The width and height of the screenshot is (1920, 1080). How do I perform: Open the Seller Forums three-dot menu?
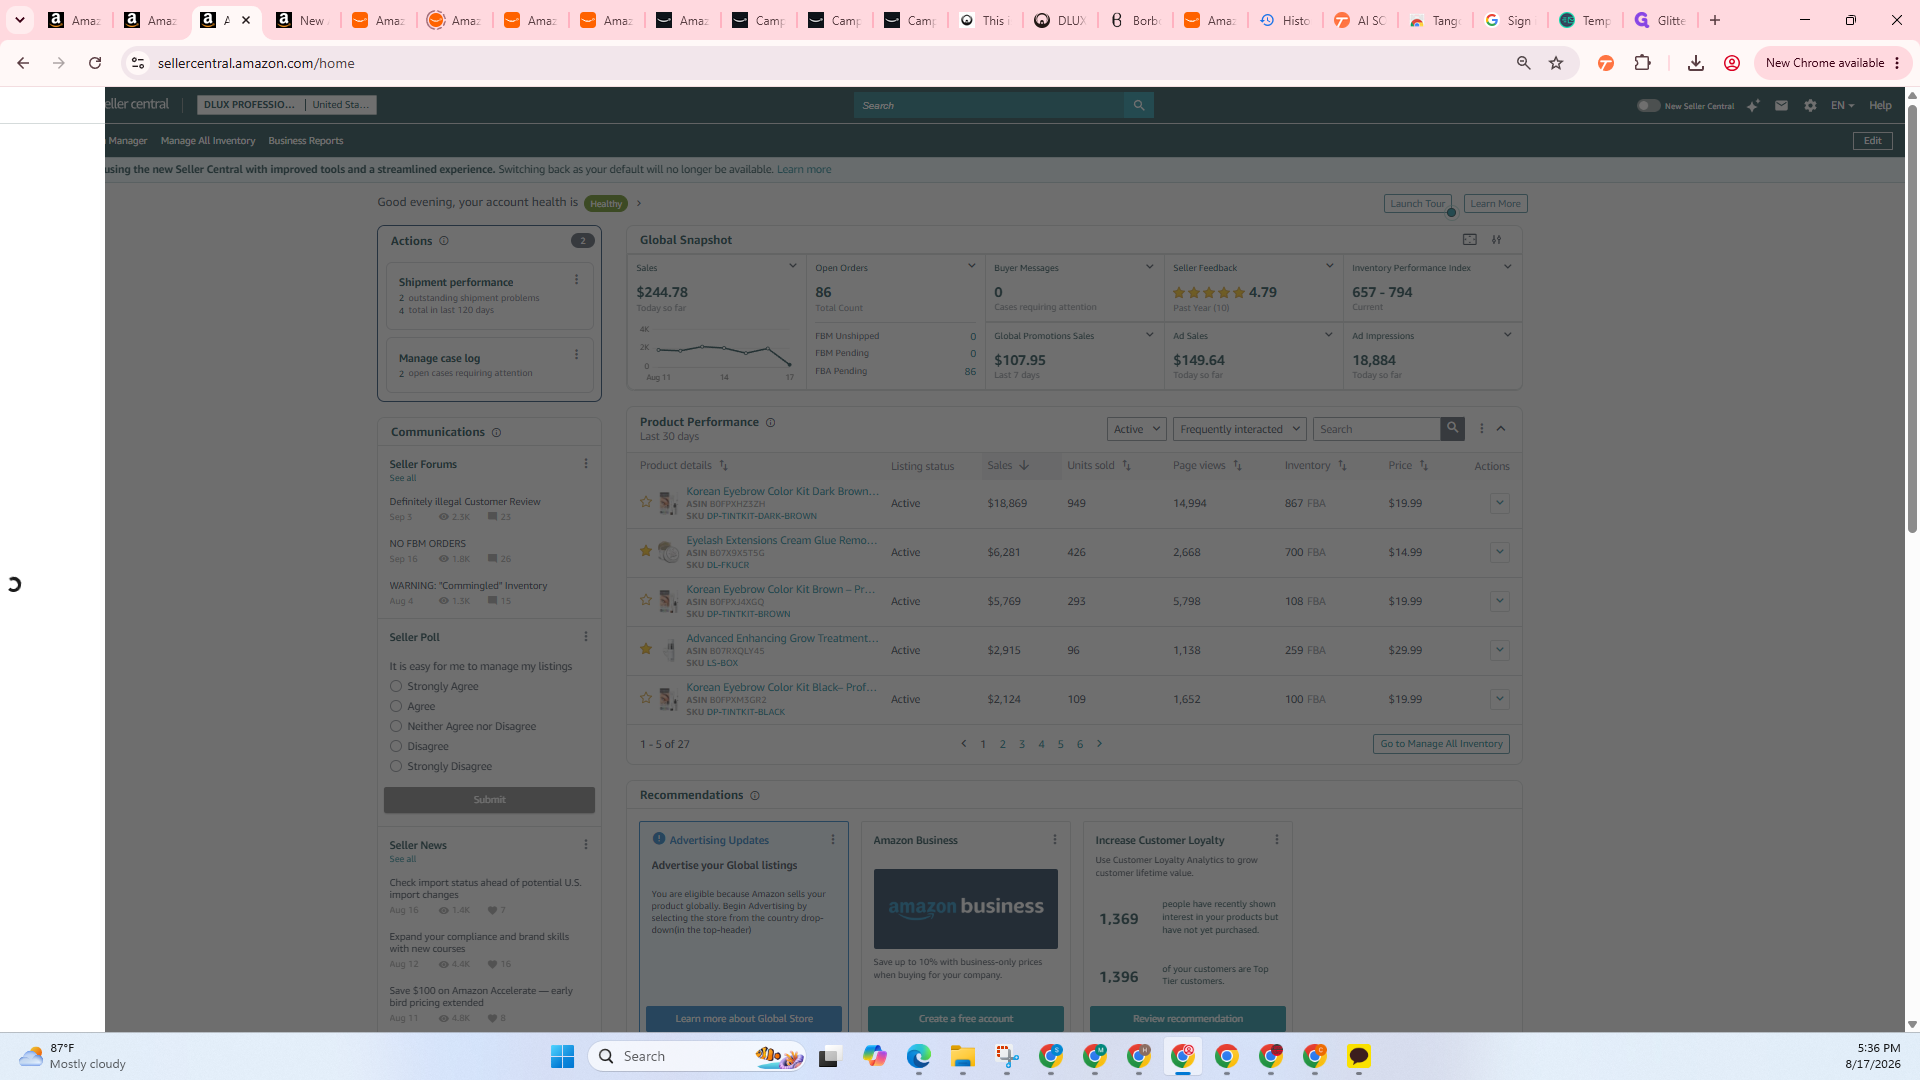[586, 464]
